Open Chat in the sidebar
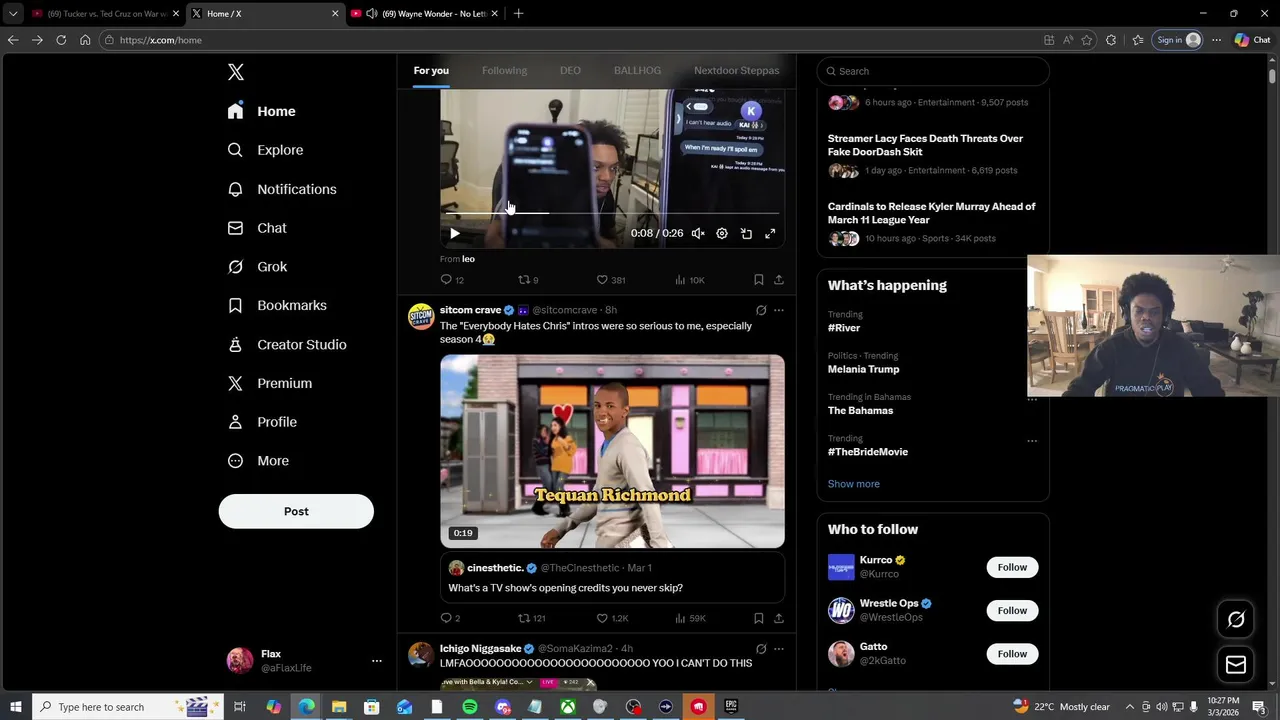The image size is (1280, 720). pyautogui.click(x=257, y=228)
